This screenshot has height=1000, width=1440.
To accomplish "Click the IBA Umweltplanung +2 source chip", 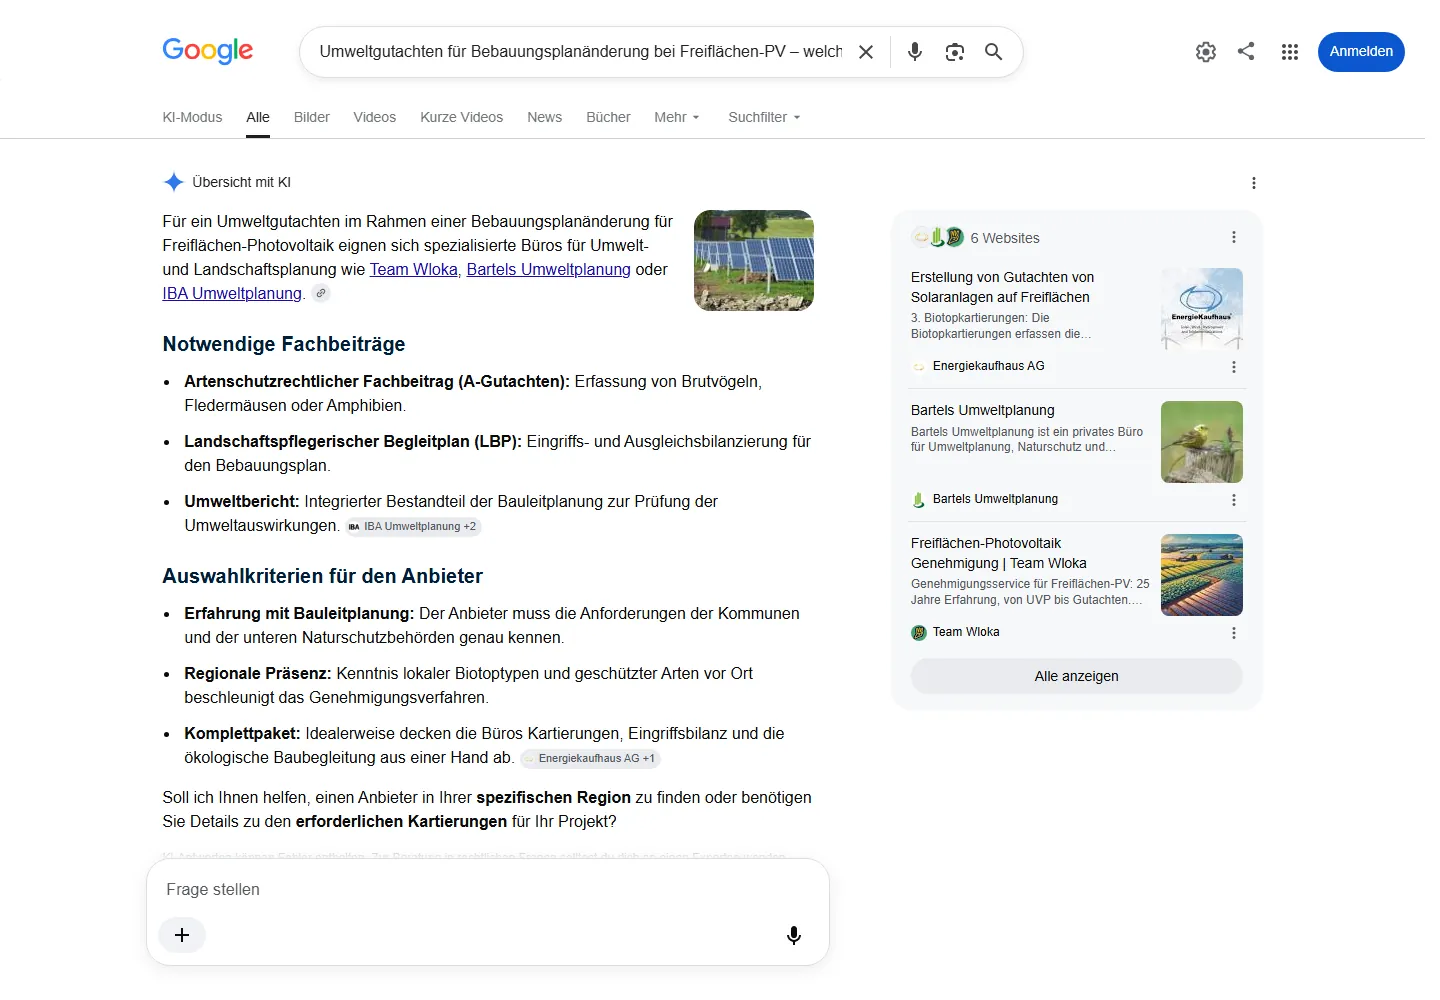I will (x=413, y=526).
